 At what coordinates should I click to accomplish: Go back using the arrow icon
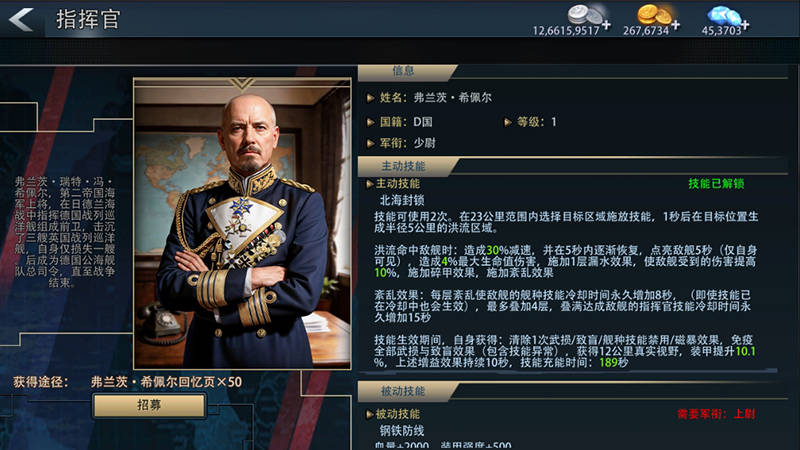click(21, 19)
